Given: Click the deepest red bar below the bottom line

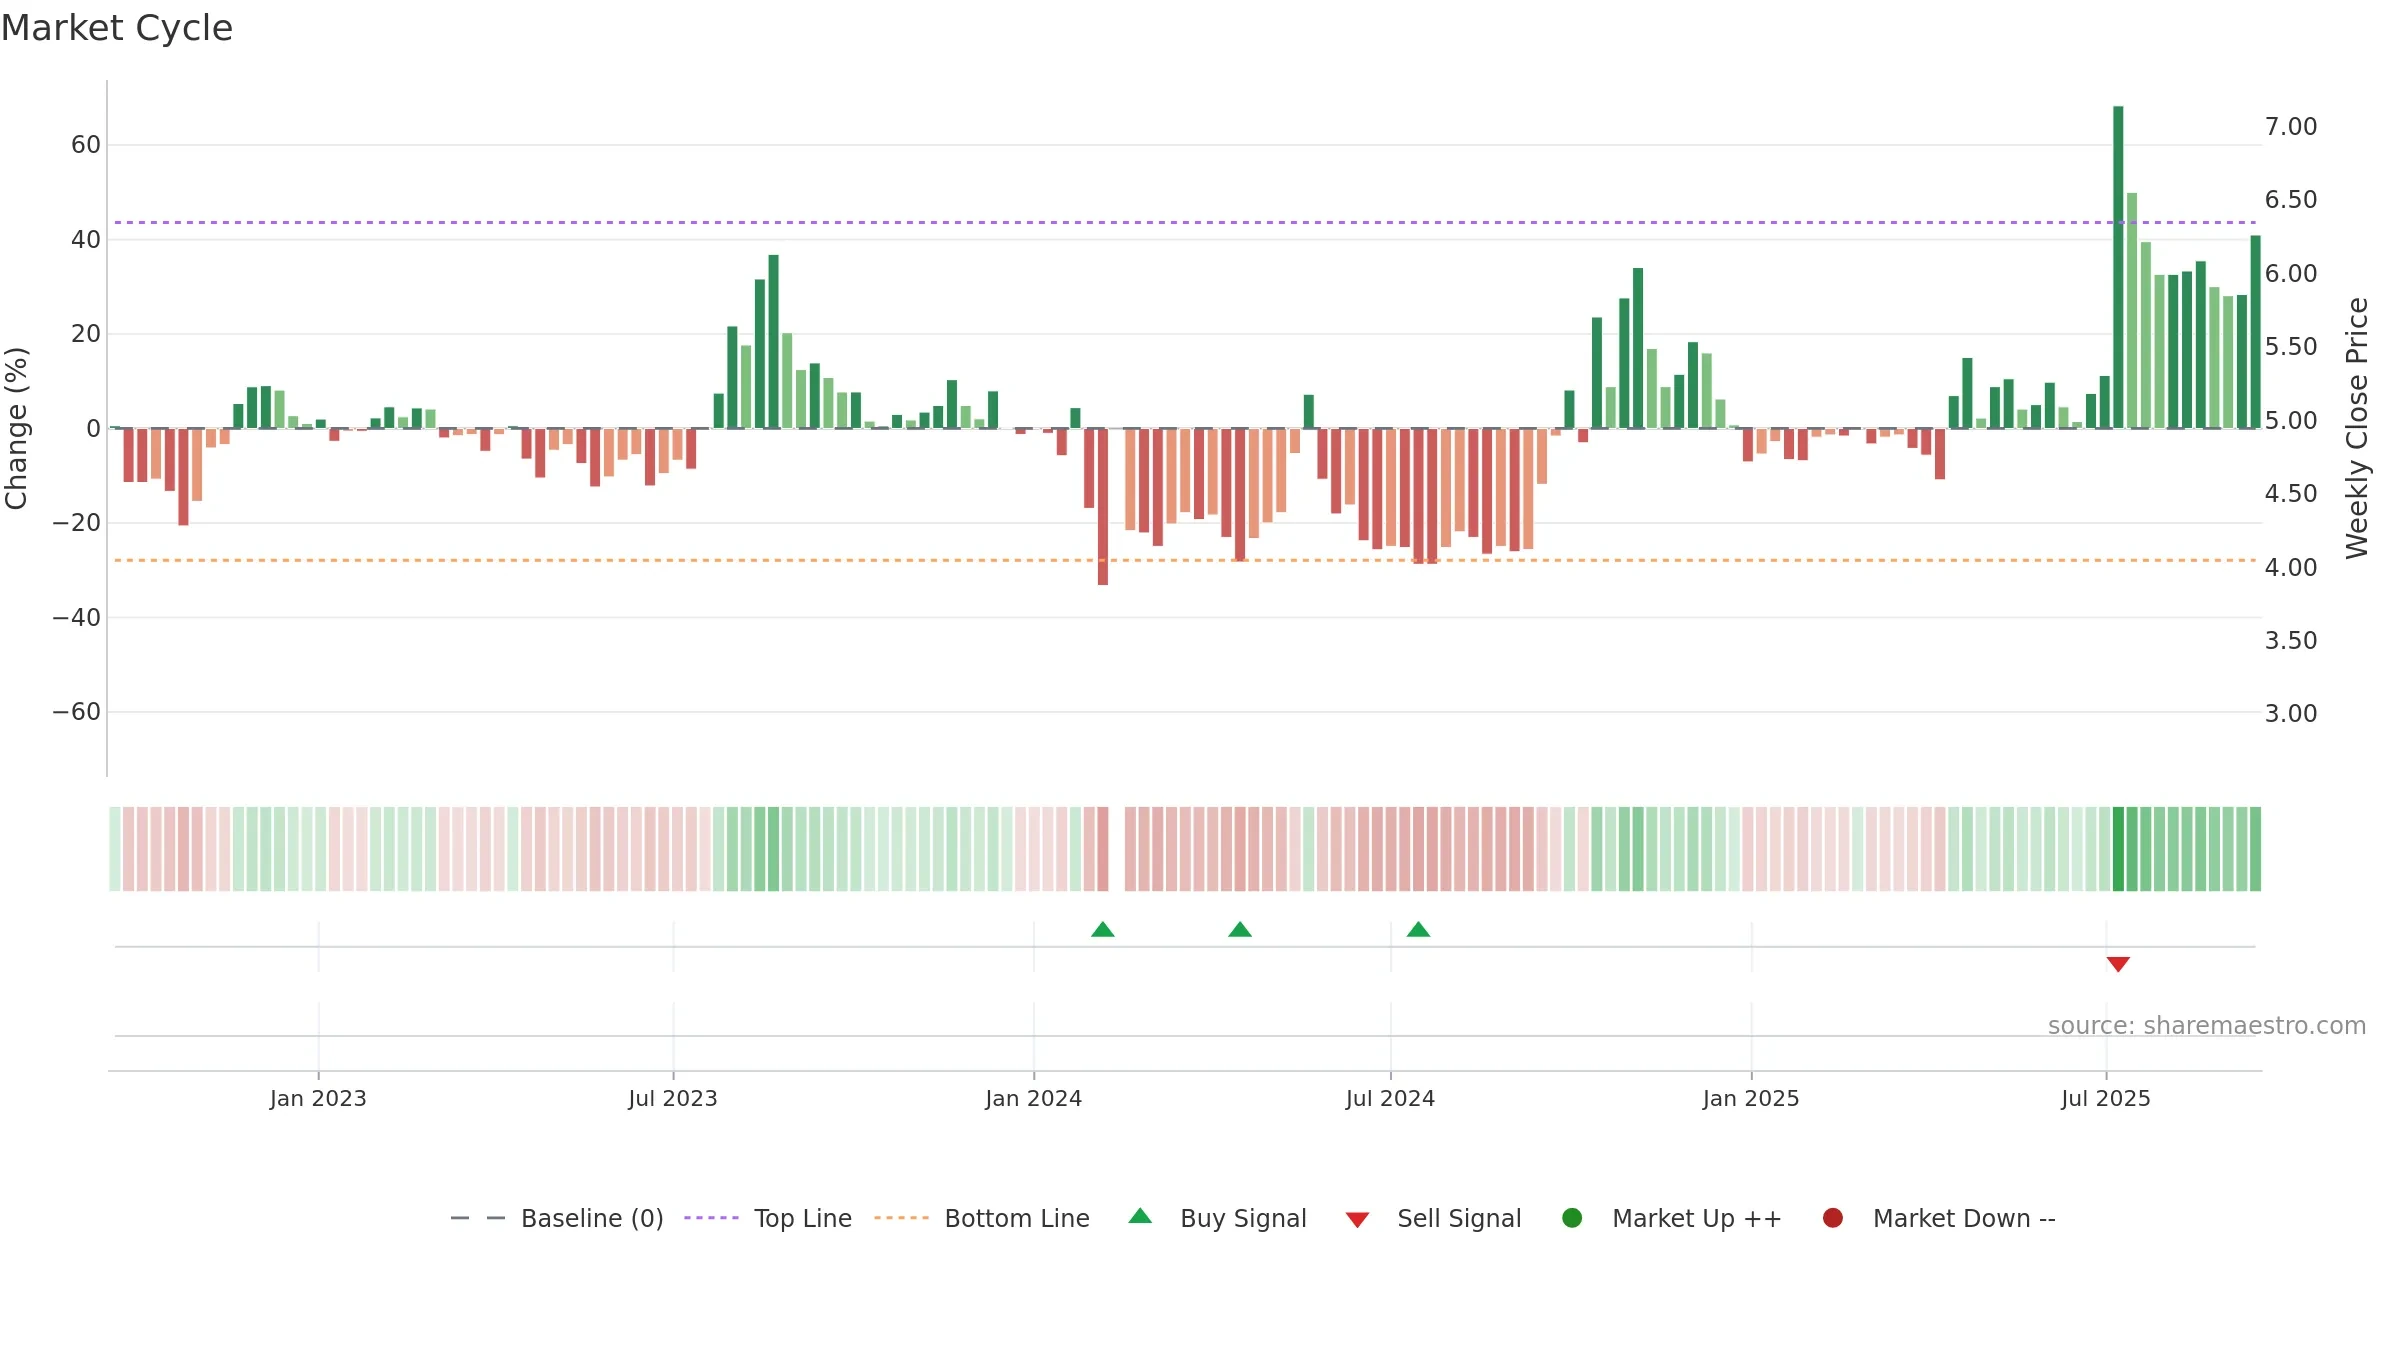Looking at the screenshot, I should point(1103,507).
